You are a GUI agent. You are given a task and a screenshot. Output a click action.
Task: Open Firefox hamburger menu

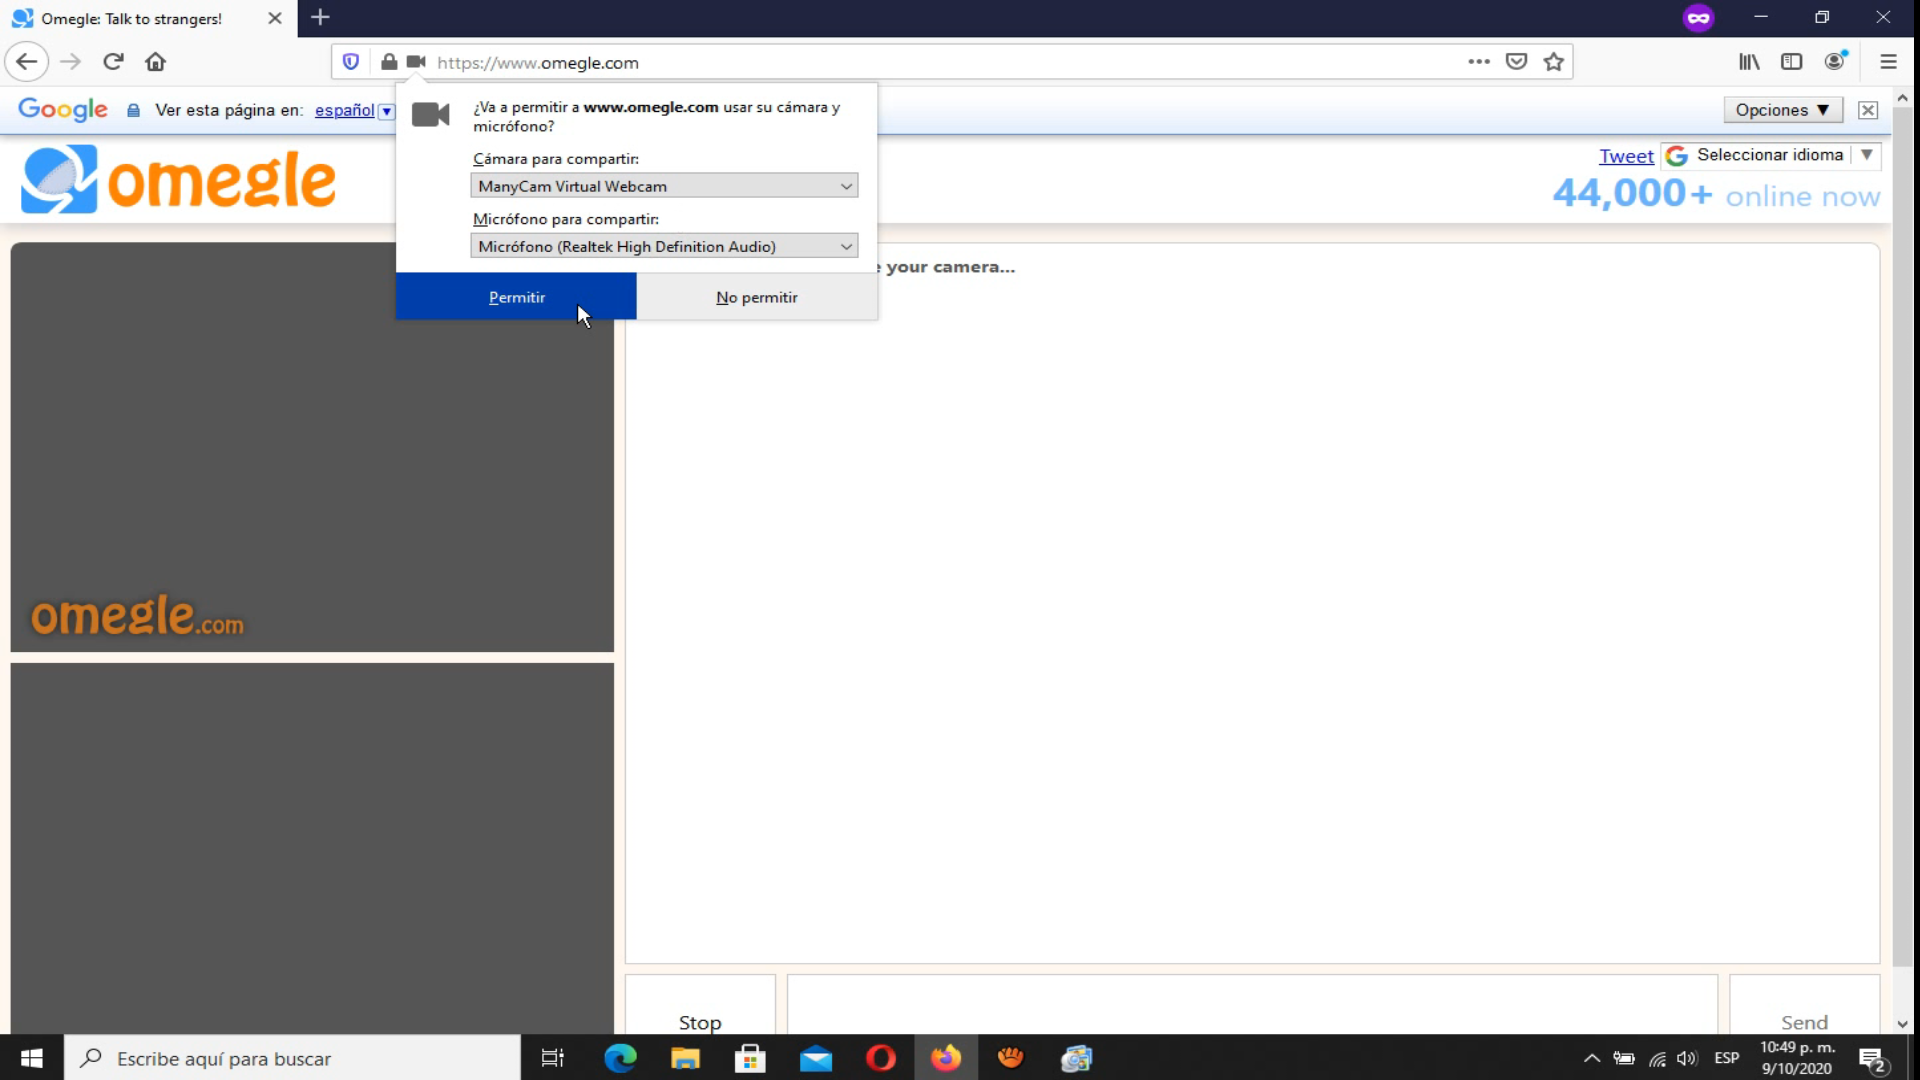coord(1888,62)
